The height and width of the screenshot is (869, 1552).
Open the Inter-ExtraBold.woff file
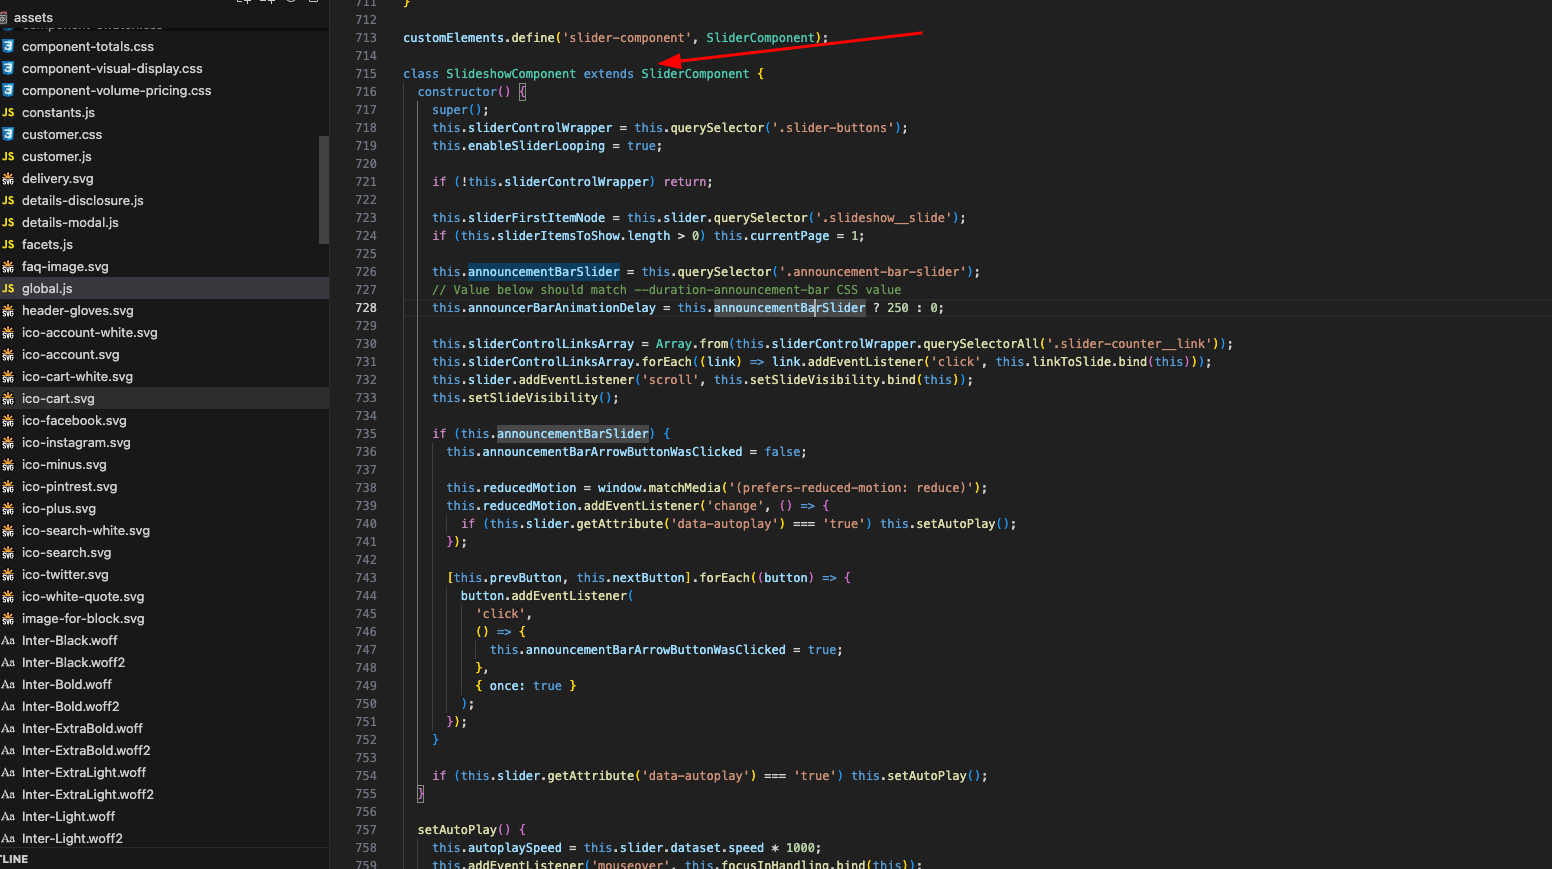[82, 729]
